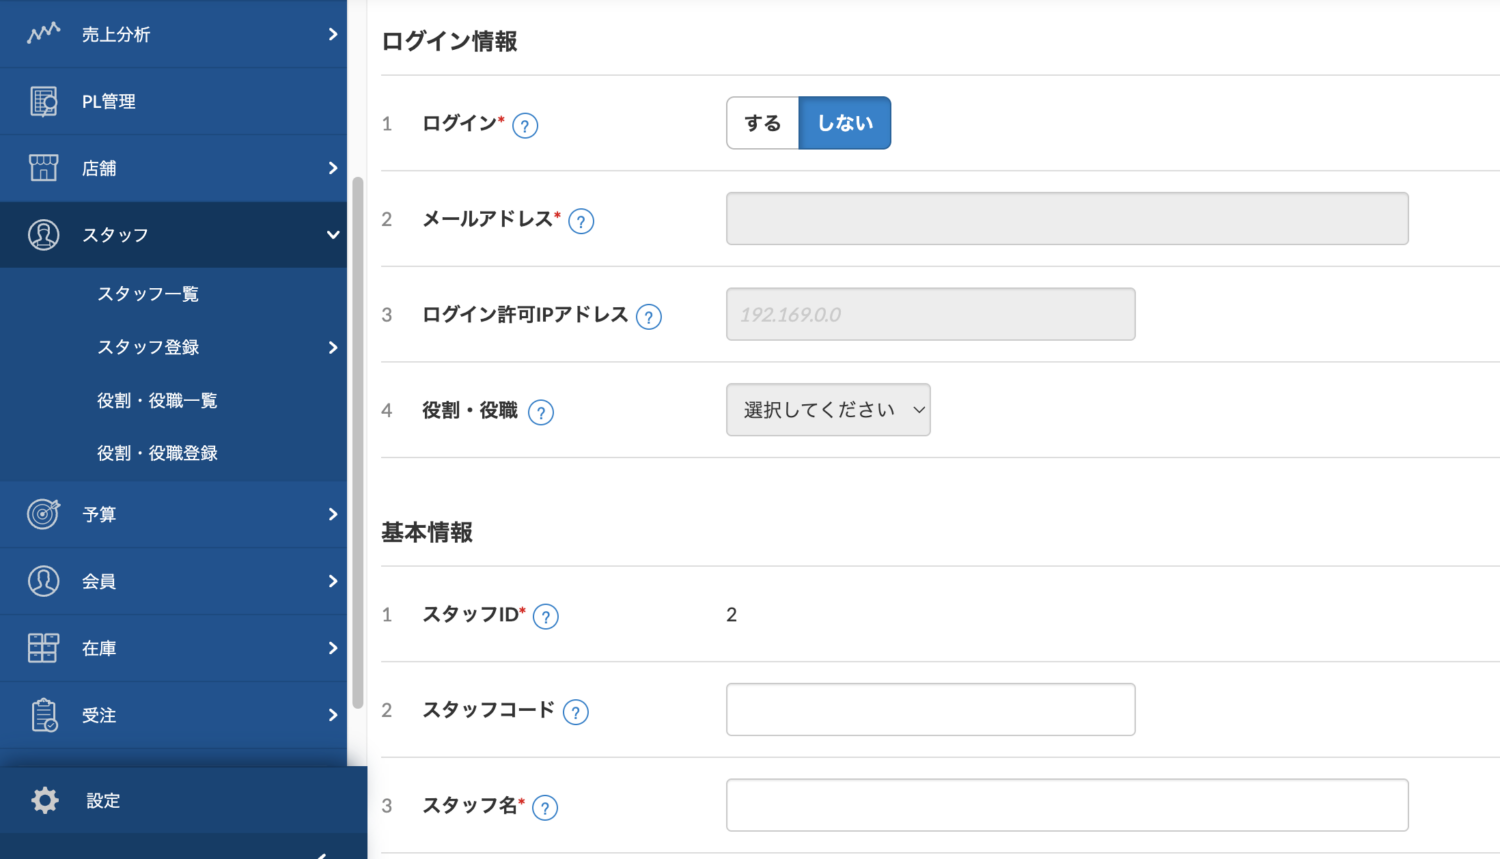Image resolution: width=1500 pixels, height=859 pixels.
Task: Click the スタッフ person icon in sidebar
Action: (x=43, y=234)
